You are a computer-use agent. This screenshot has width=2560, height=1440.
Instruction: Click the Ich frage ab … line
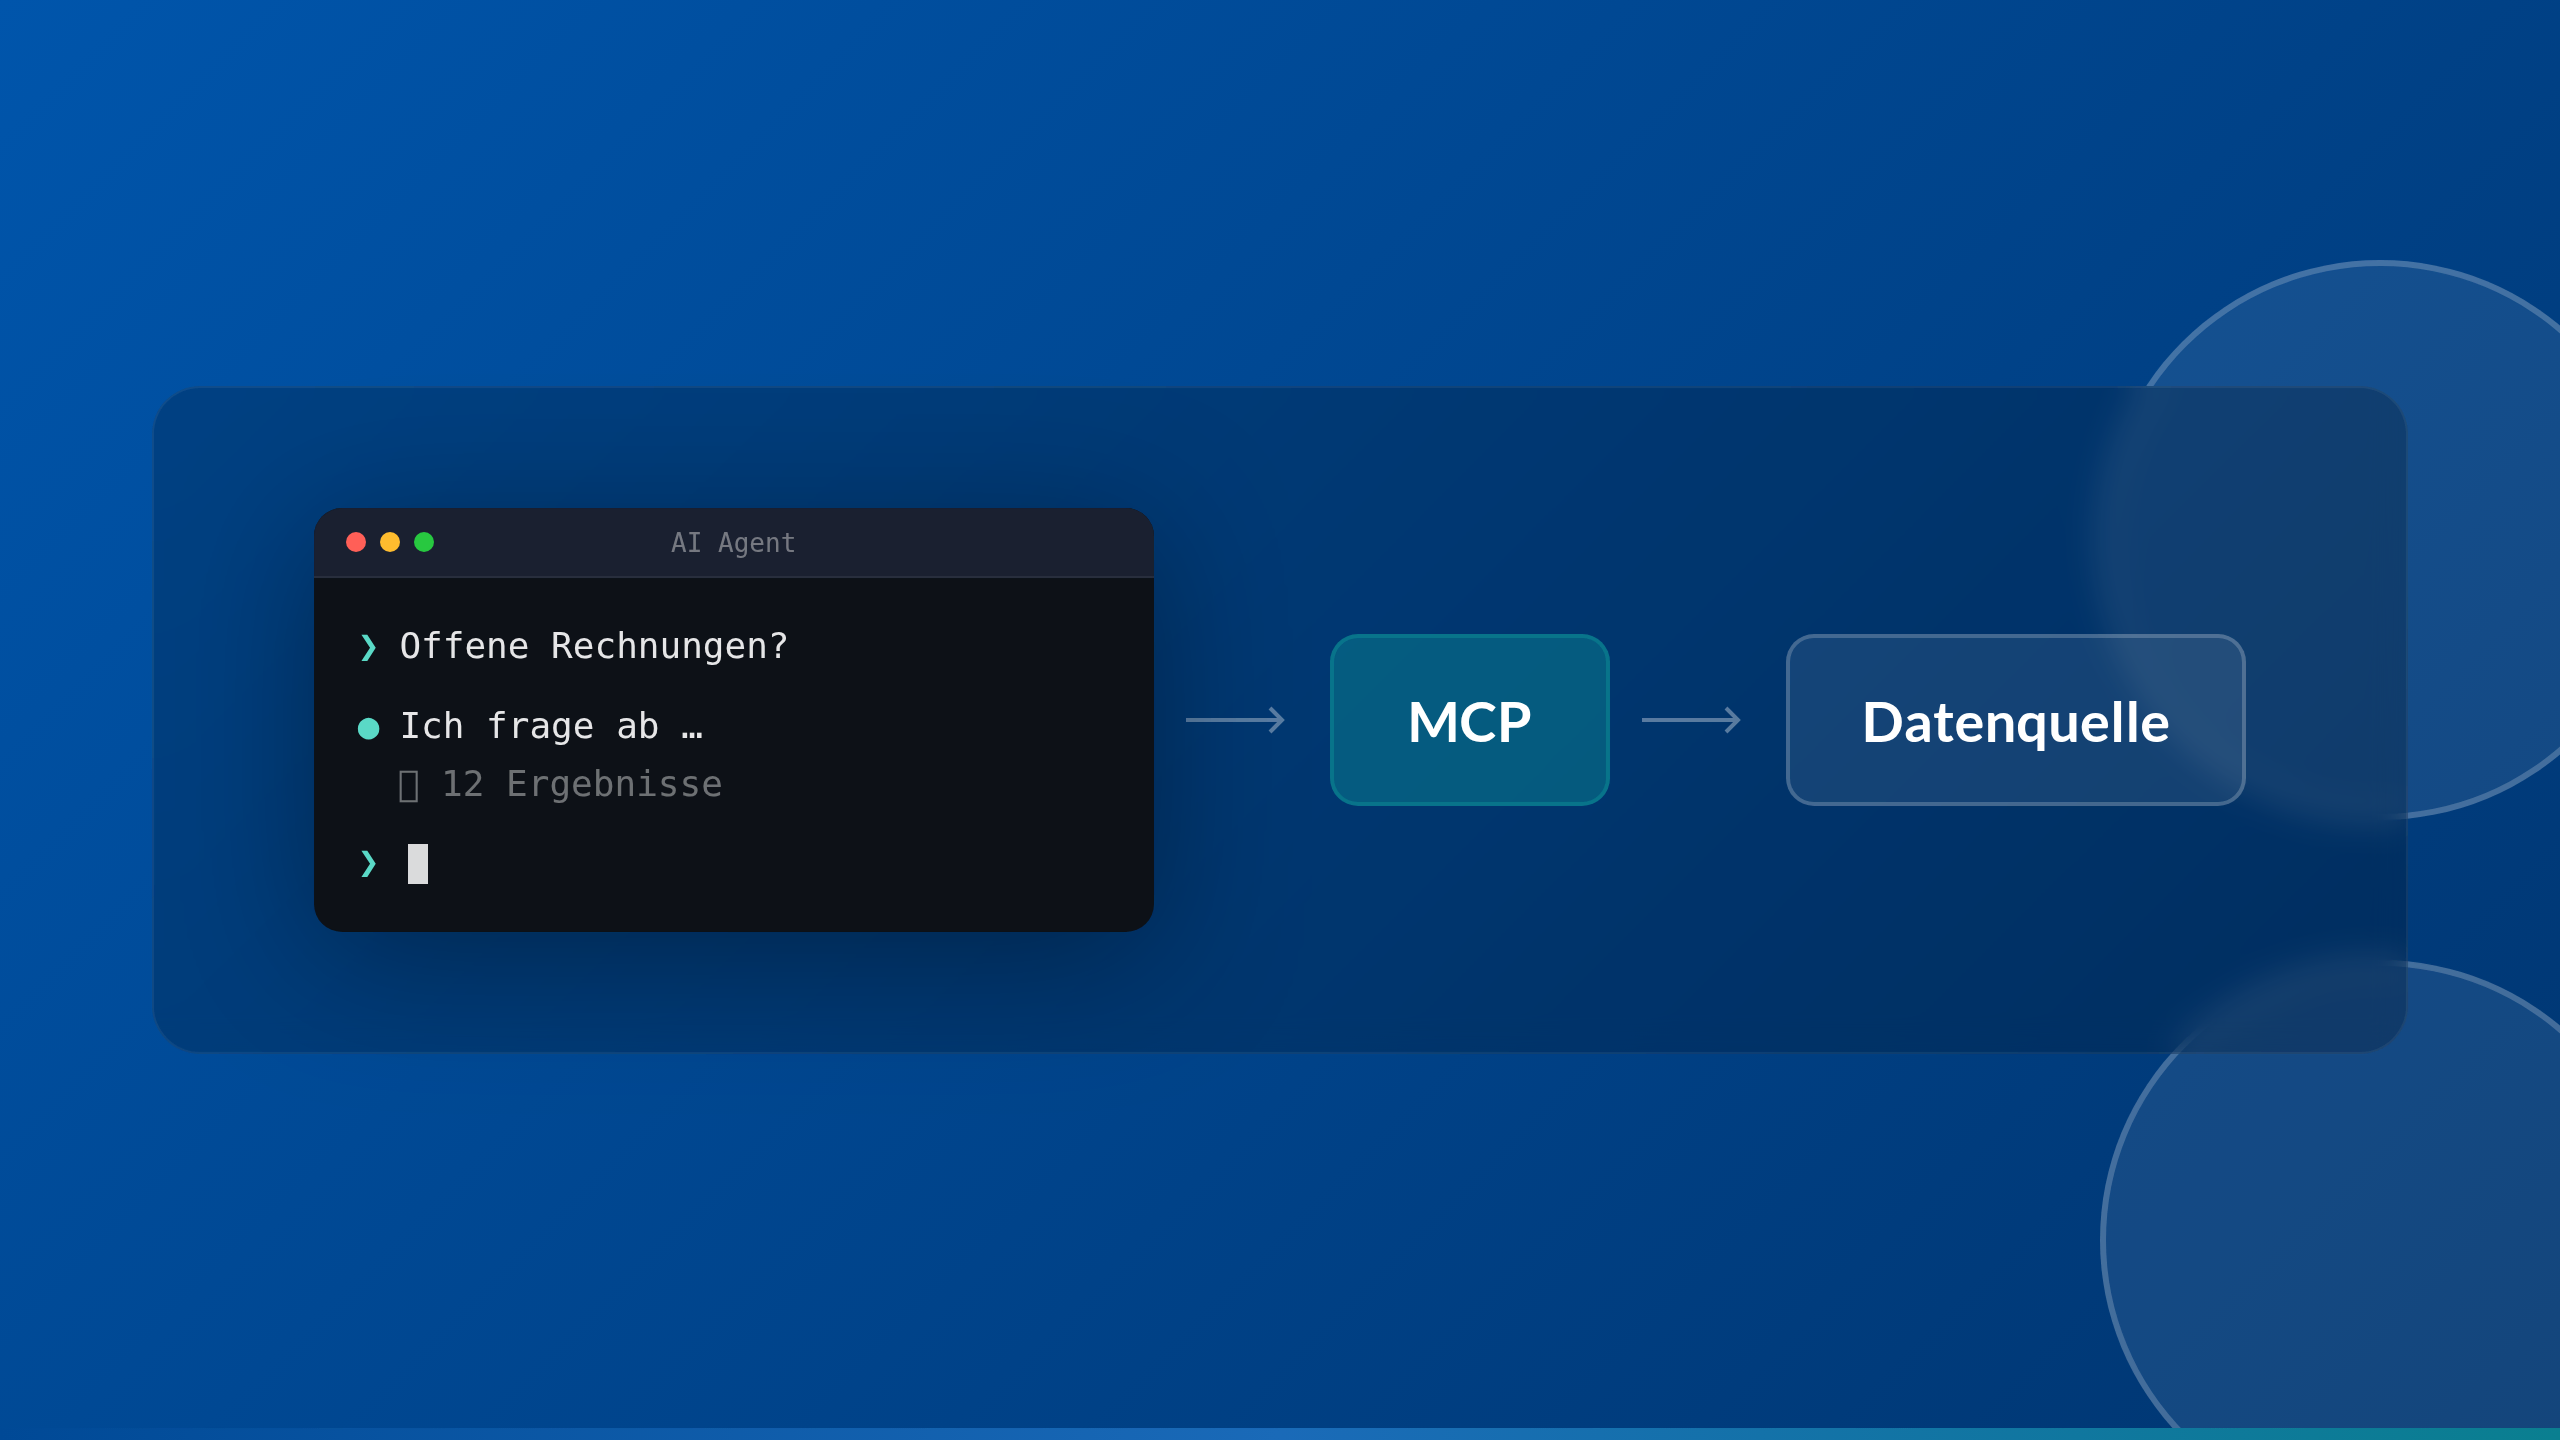(550, 727)
